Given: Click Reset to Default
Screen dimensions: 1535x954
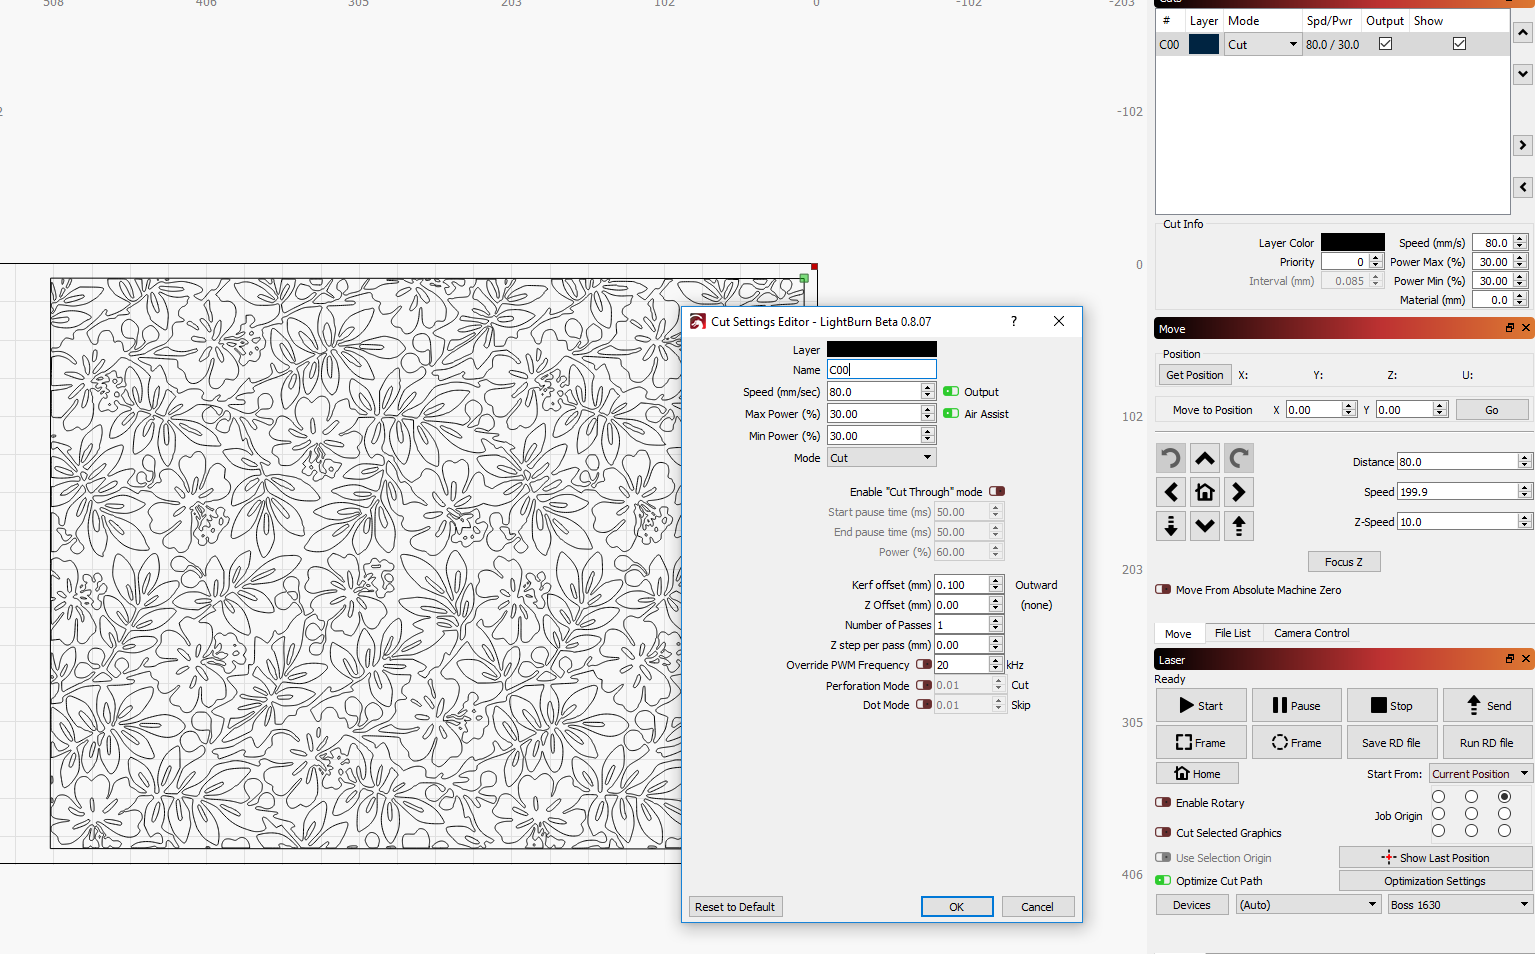Looking at the screenshot, I should 735,906.
